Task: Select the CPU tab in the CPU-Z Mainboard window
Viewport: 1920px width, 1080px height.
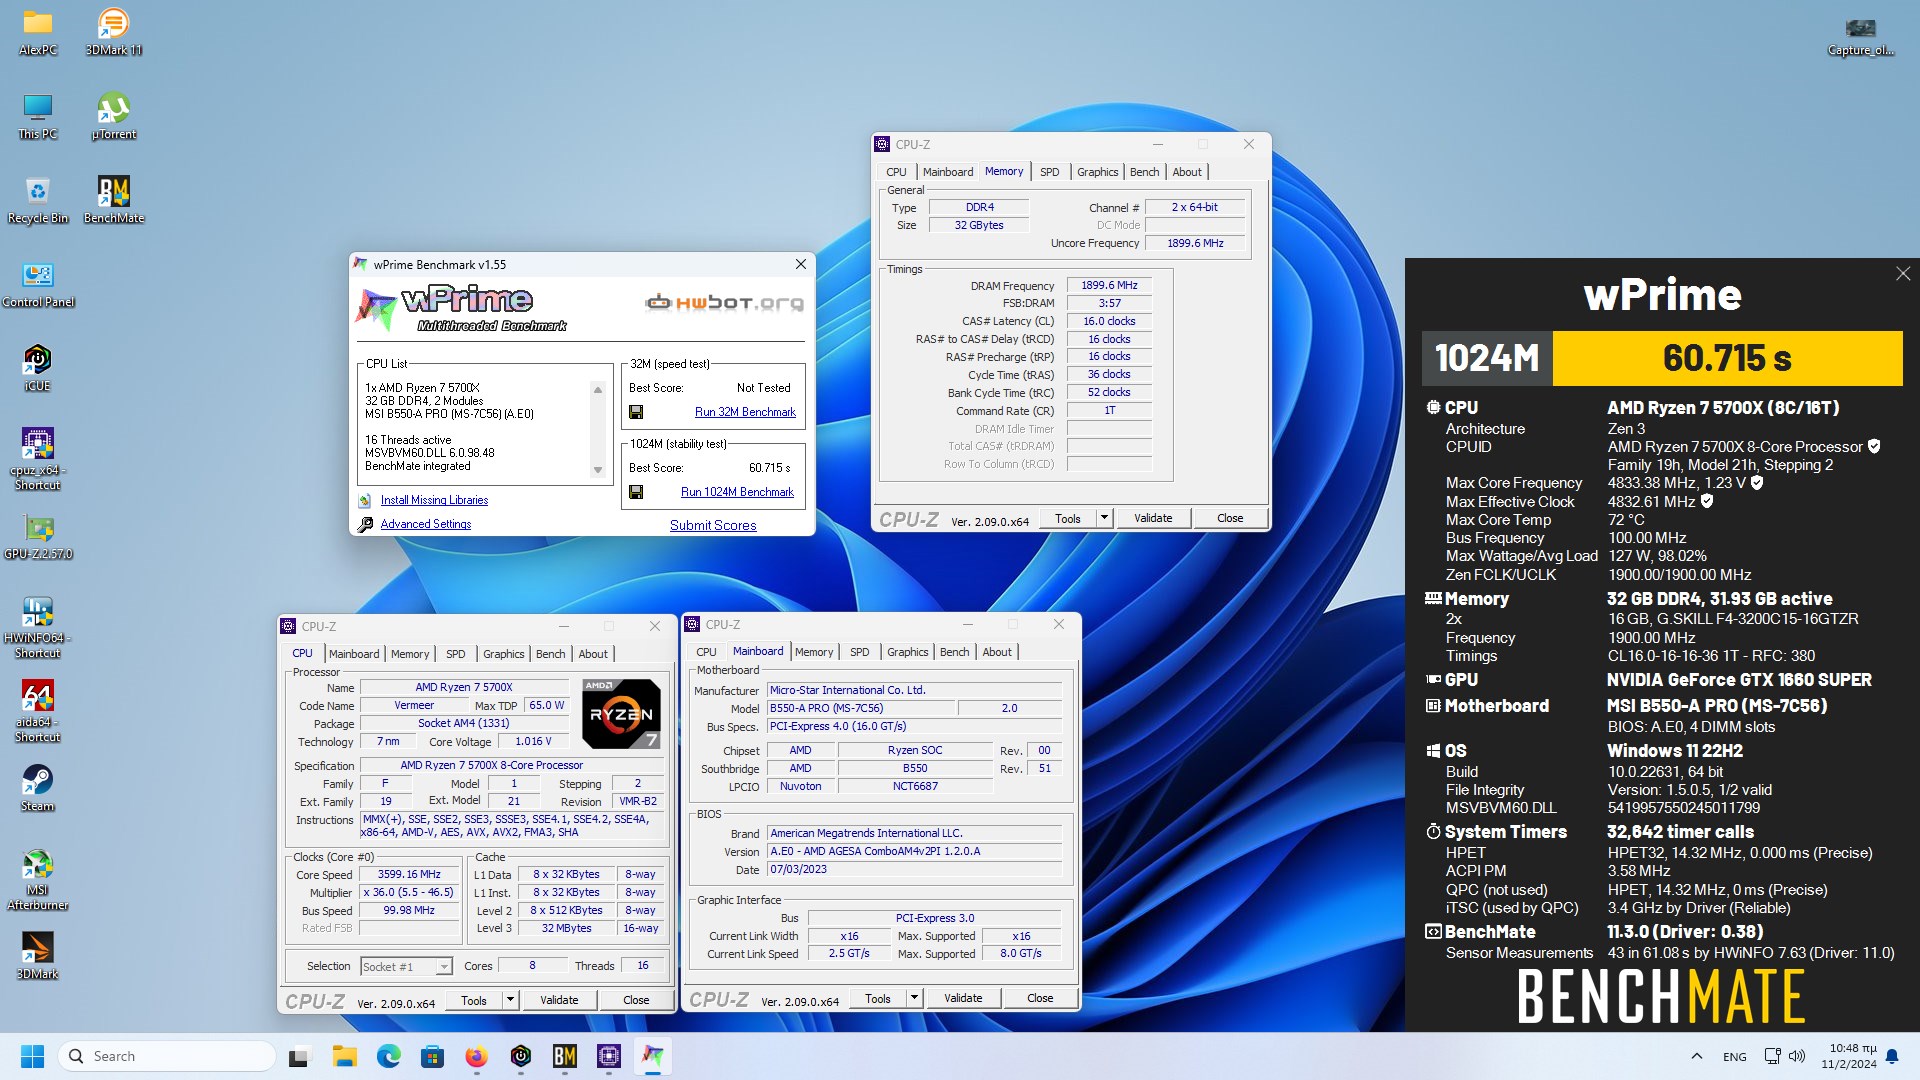Action: click(706, 652)
